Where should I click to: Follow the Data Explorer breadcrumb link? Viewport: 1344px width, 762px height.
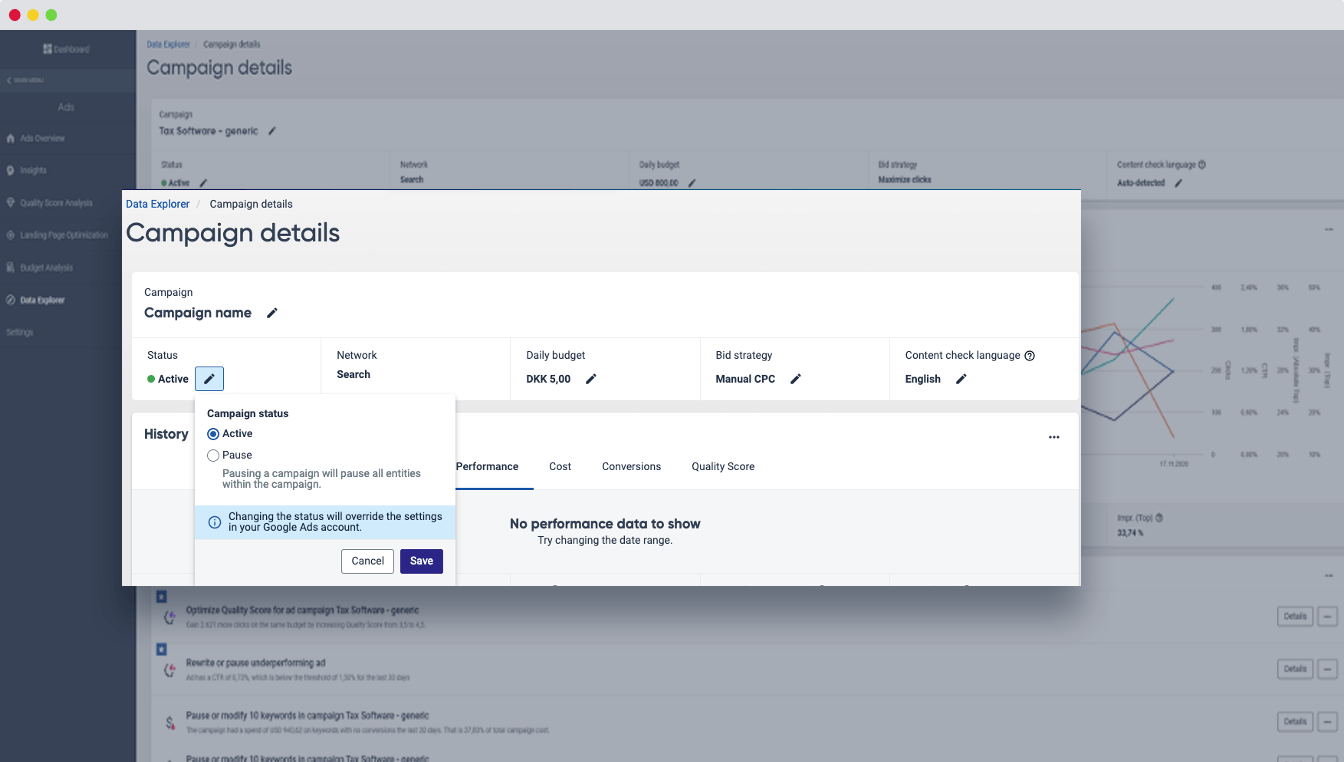pos(157,204)
